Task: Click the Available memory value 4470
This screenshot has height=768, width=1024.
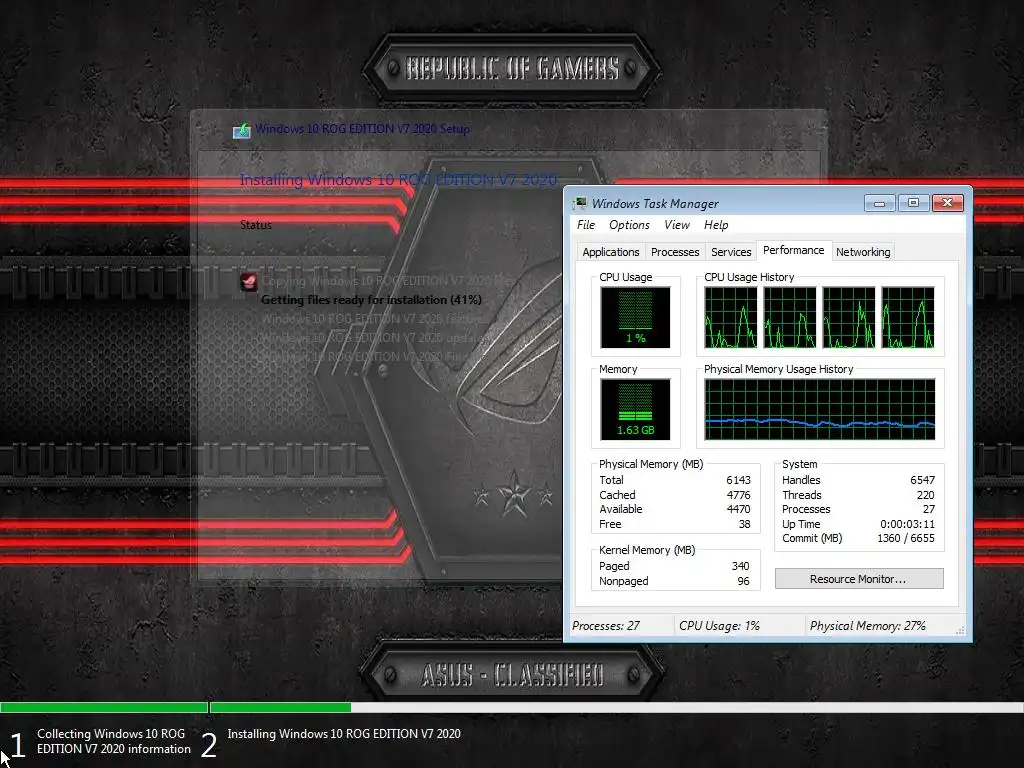Action: pyautogui.click(x=738, y=509)
